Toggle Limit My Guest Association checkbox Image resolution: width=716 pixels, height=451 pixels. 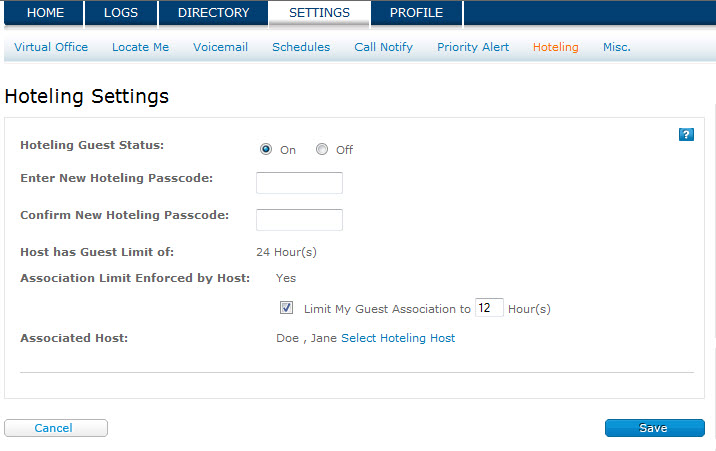tap(286, 308)
